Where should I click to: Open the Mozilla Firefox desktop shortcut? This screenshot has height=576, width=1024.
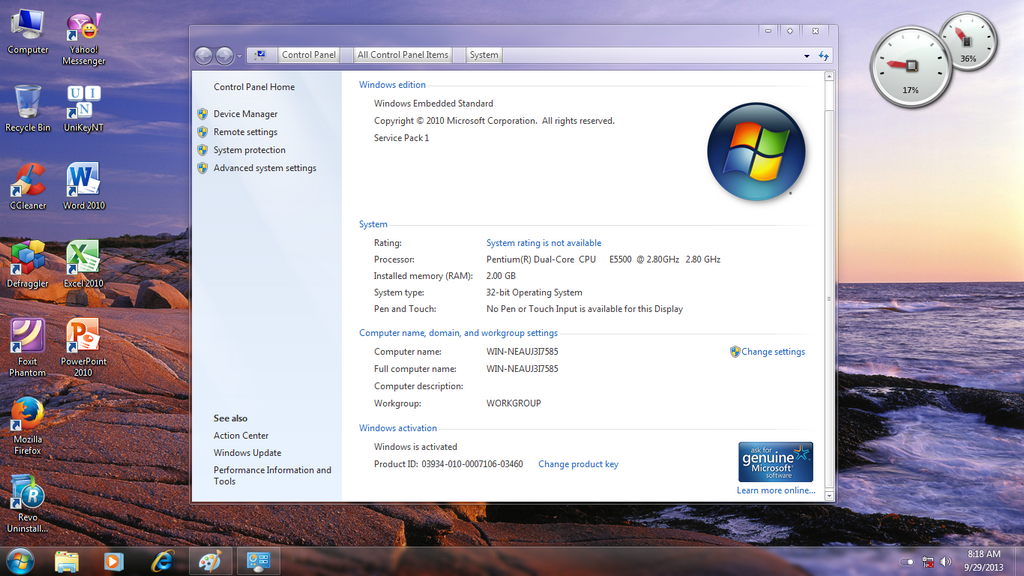pos(27,416)
